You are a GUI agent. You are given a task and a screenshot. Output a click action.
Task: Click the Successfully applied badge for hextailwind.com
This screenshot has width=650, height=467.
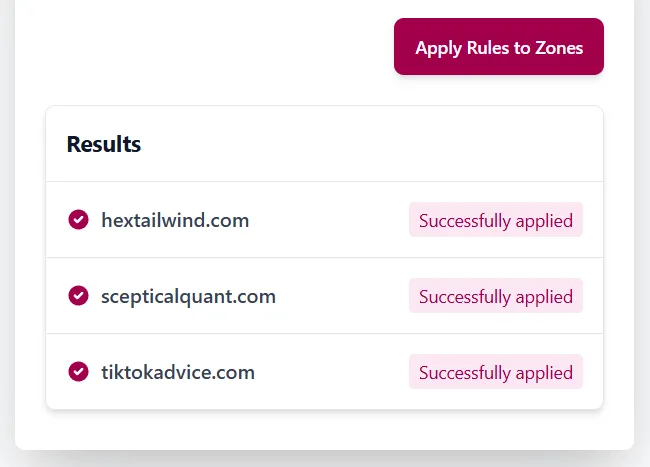tap(495, 220)
